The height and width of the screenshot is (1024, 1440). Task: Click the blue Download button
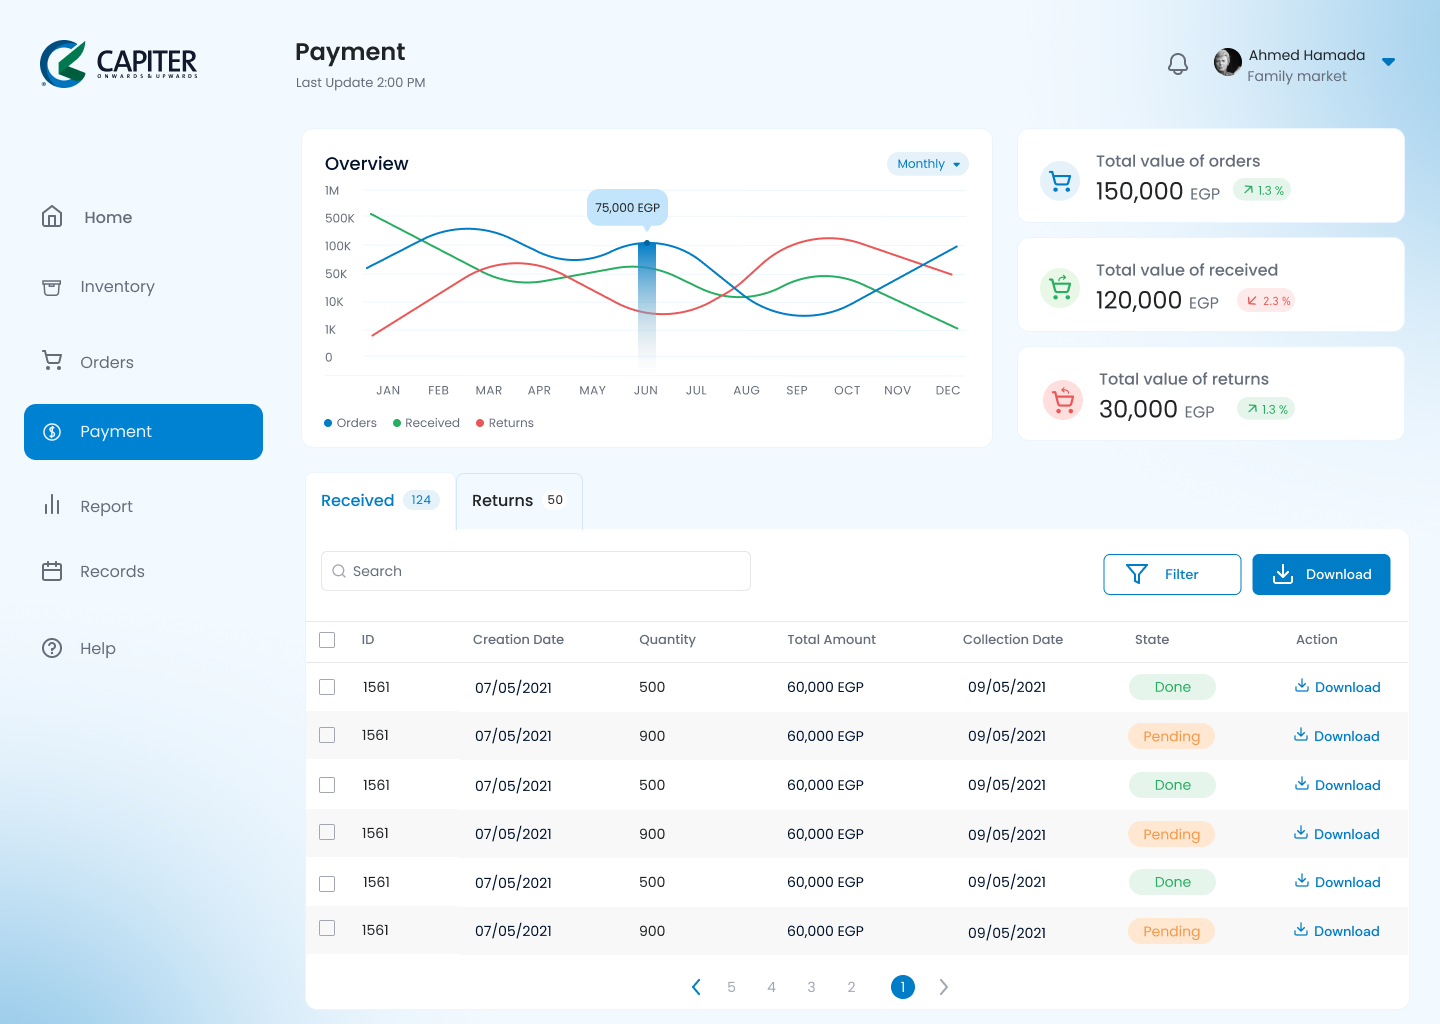click(x=1321, y=574)
